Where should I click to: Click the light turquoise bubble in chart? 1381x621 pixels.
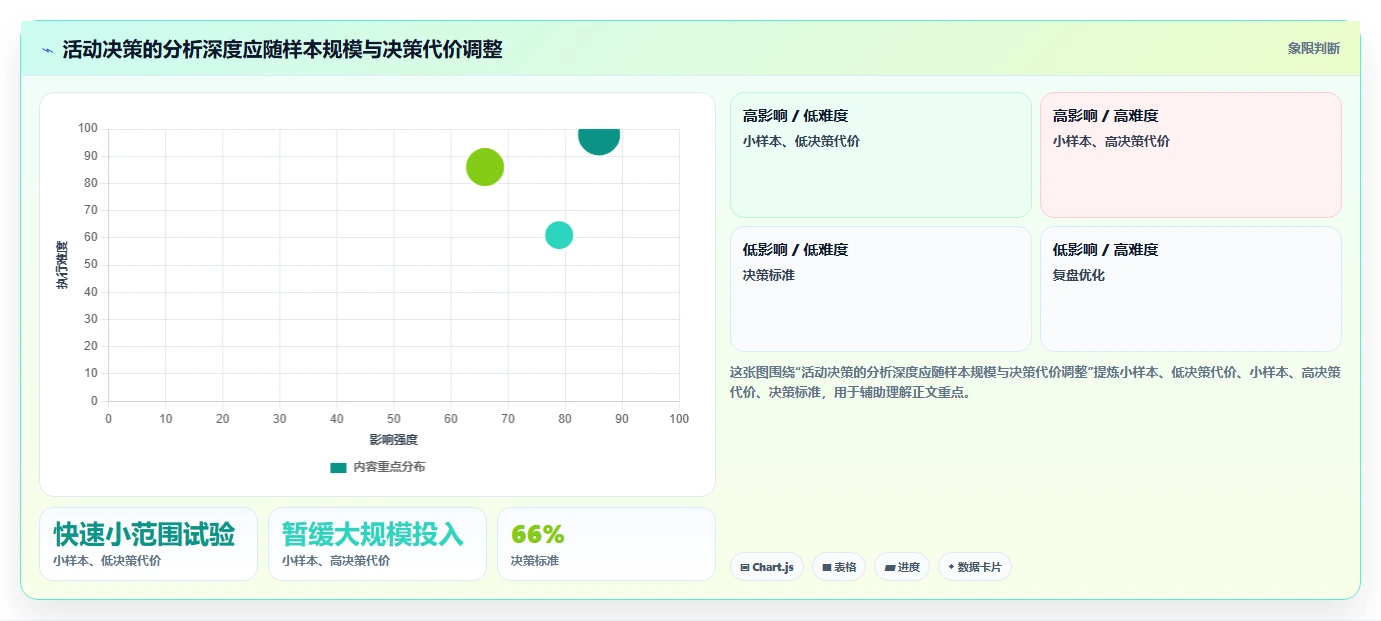coord(559,235)
